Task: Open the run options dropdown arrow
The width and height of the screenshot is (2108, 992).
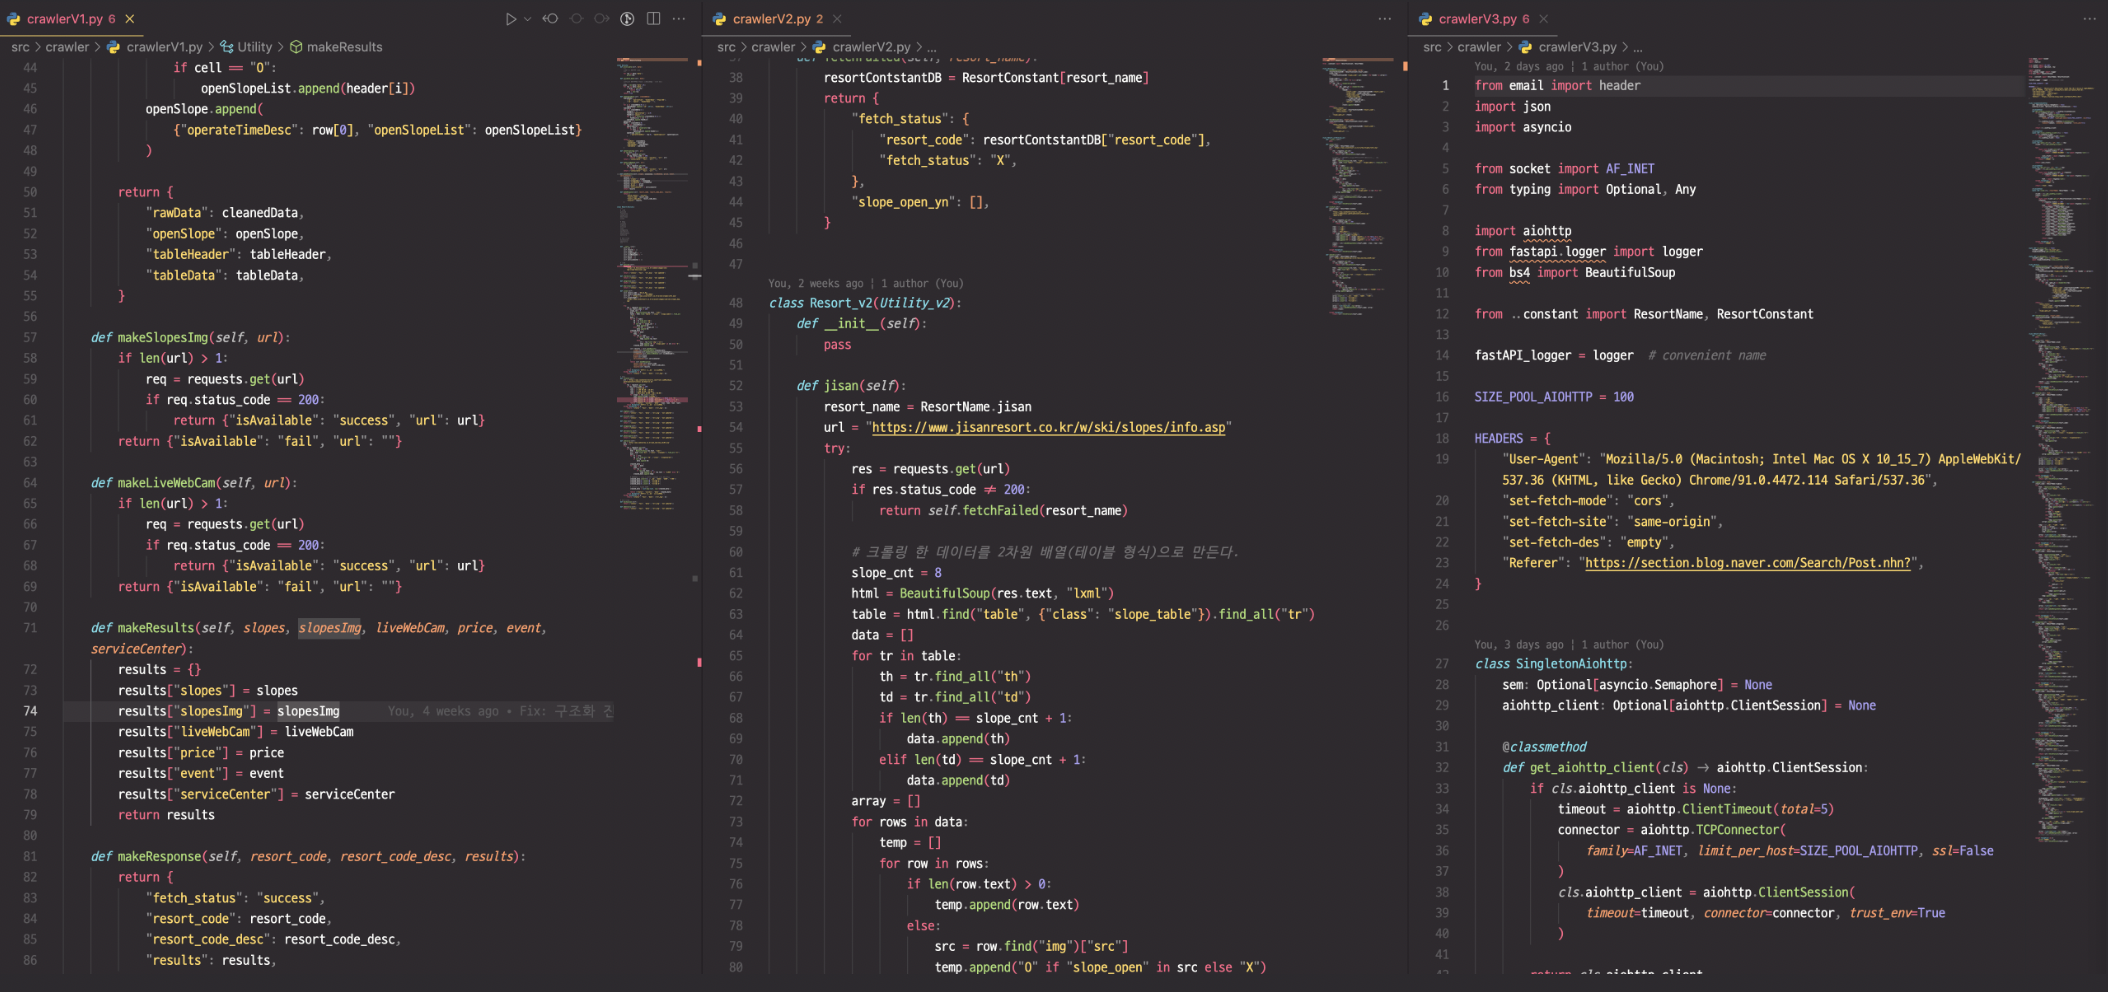Action: click(527, 19)
